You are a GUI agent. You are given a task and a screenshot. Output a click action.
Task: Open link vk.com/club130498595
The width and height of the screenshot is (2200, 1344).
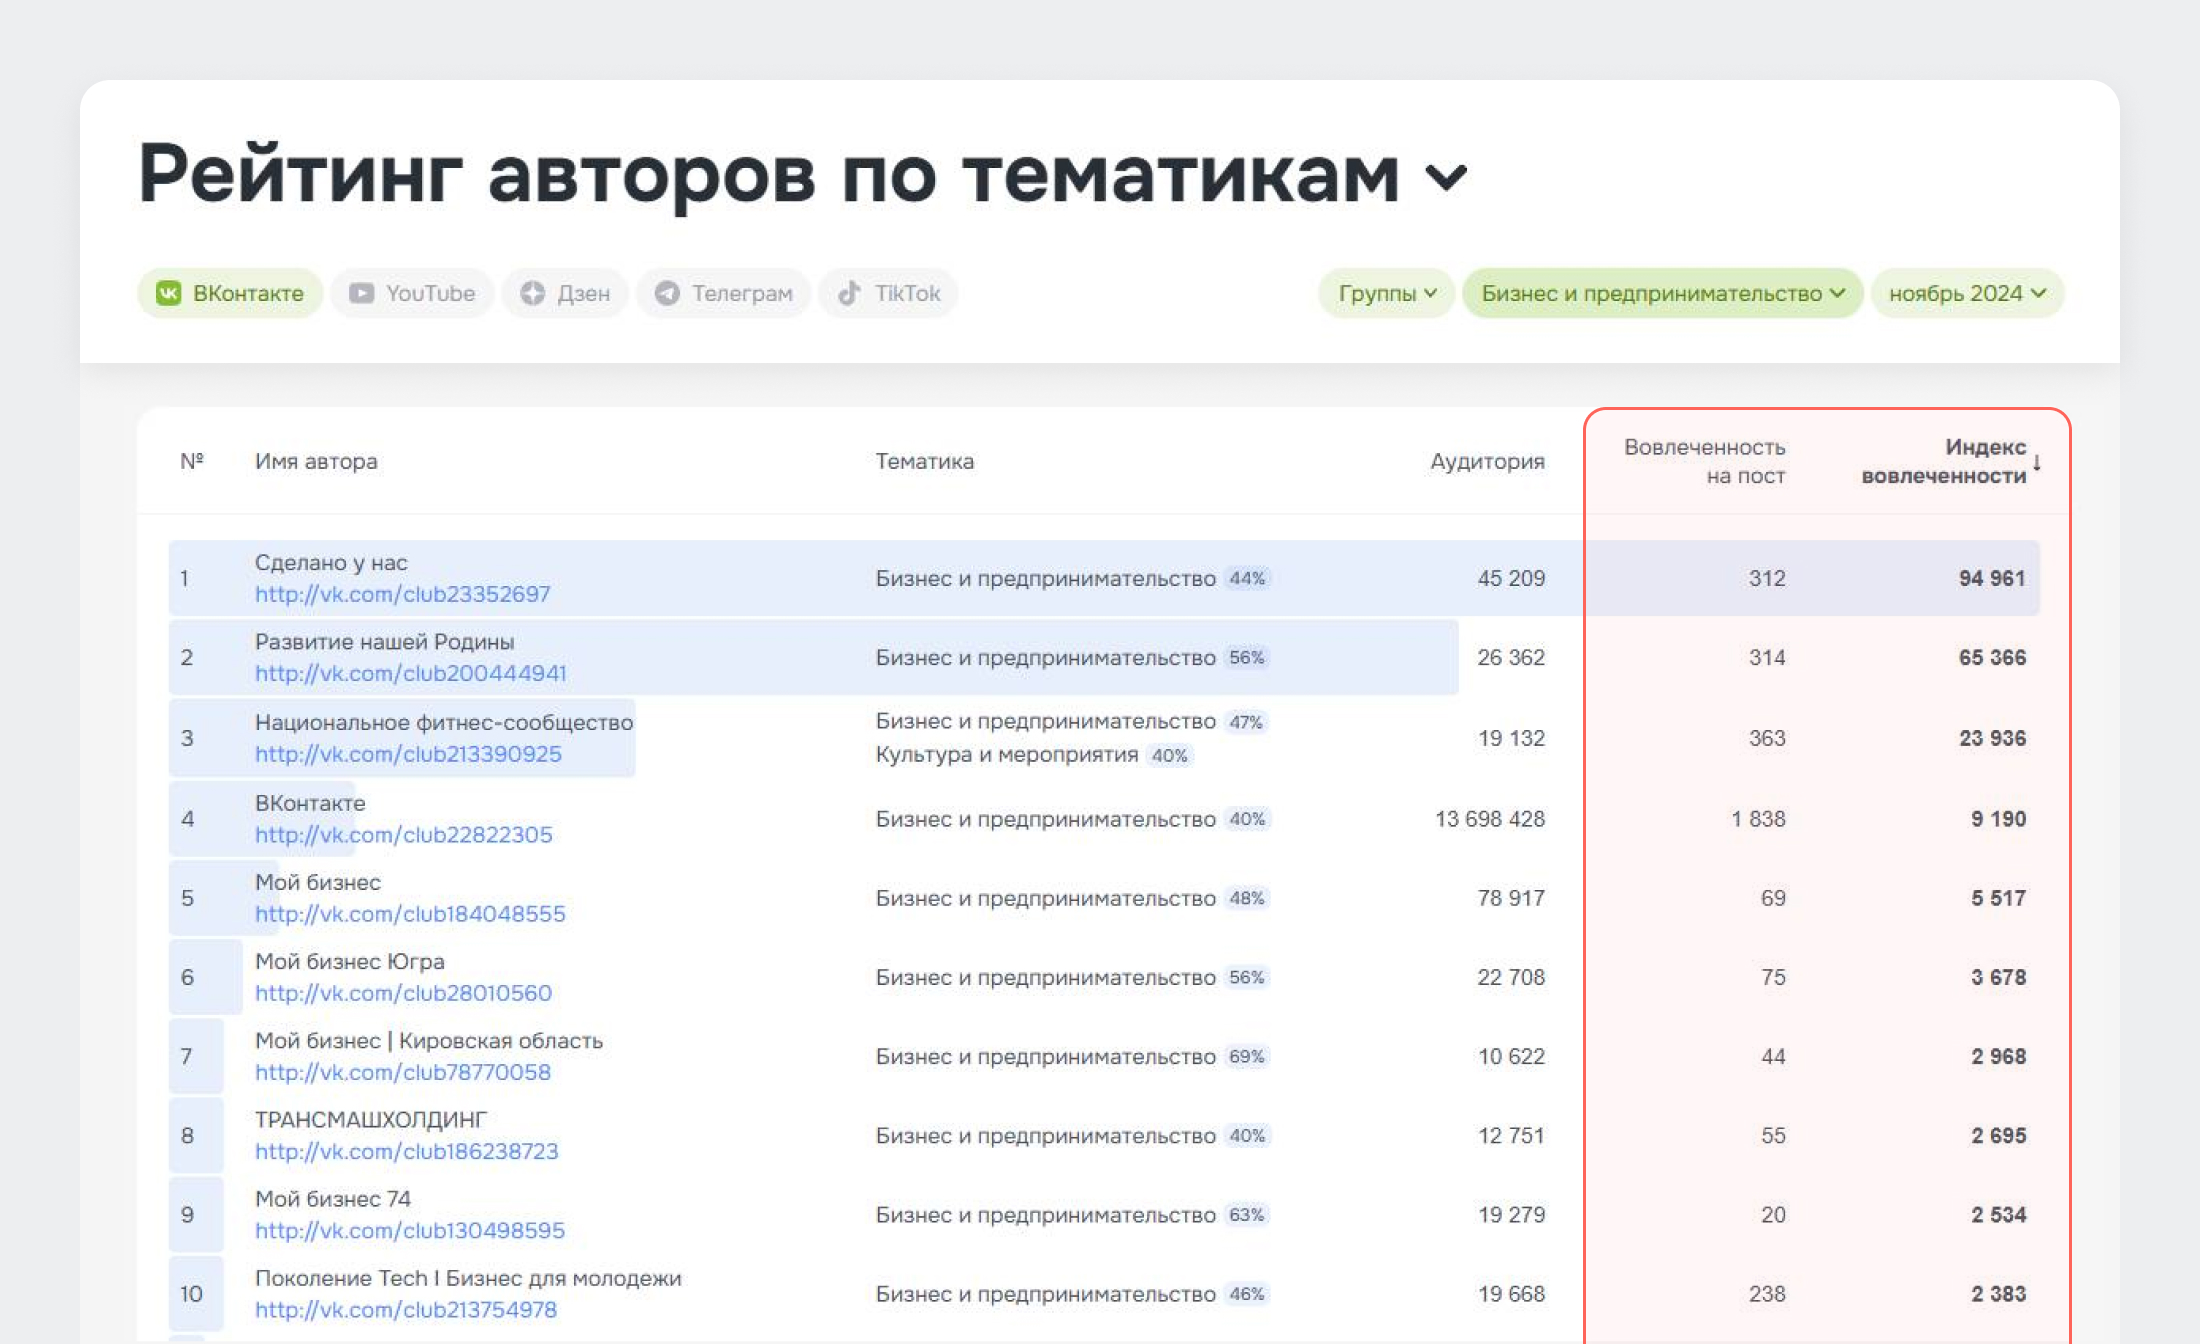pos(410,1230)
